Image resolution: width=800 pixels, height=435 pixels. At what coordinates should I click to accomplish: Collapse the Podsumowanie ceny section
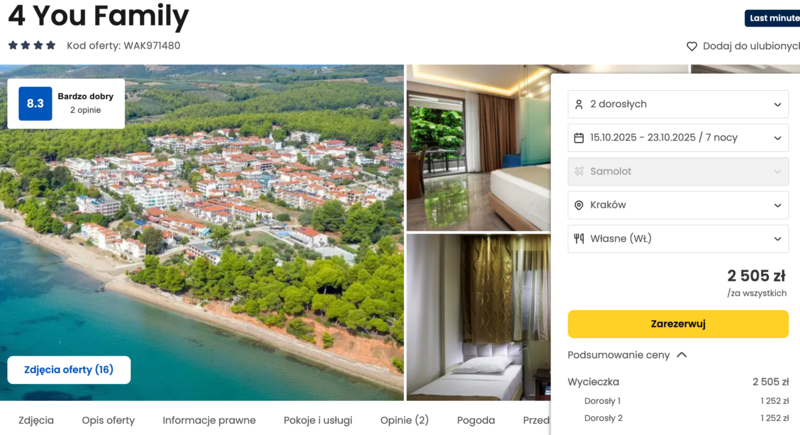pos(627,355)
